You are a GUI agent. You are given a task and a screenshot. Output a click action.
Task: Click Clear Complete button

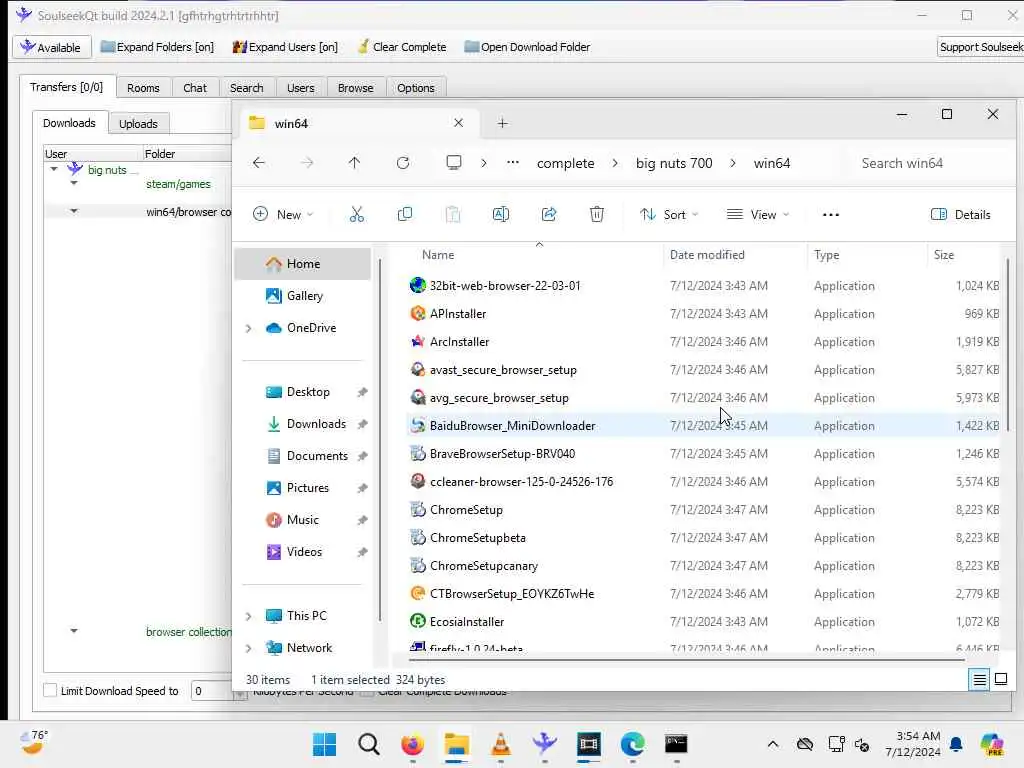click(x=402, y=47)
